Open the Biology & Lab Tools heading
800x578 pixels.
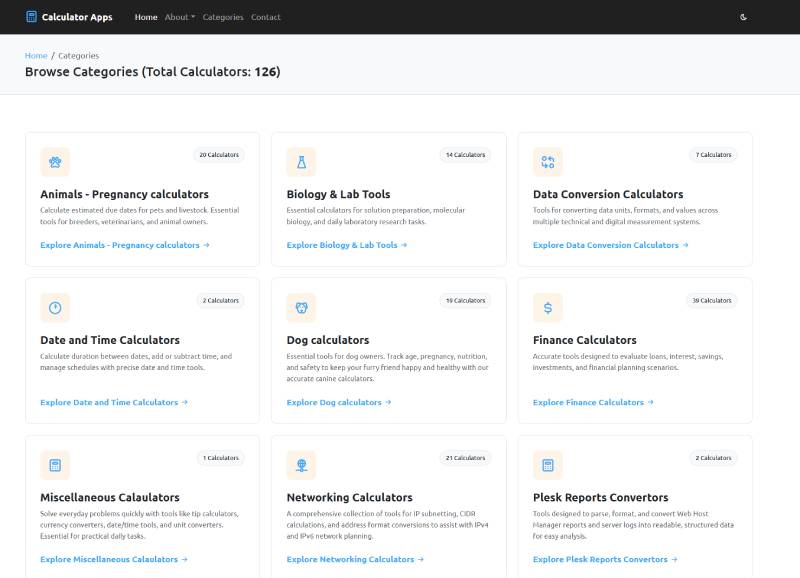[x=338, y=194]
